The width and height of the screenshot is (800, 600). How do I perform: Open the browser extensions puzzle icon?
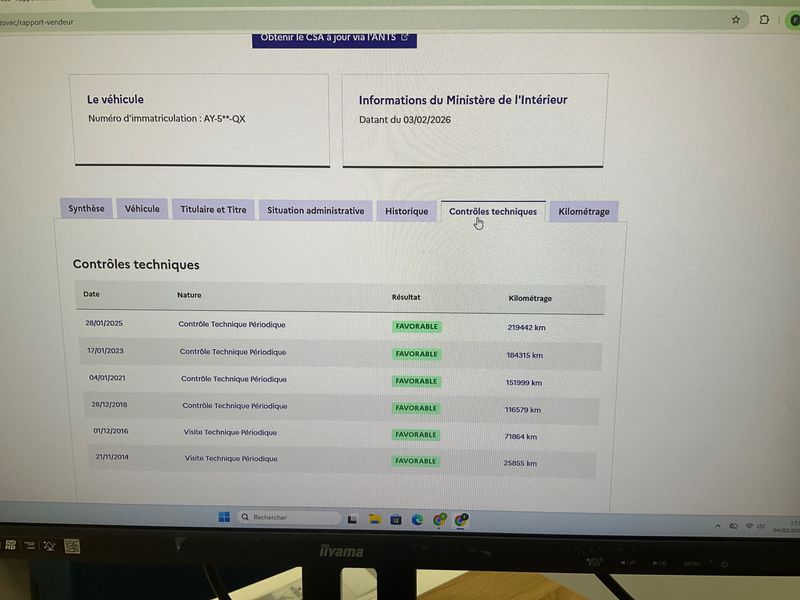(765, 19)
